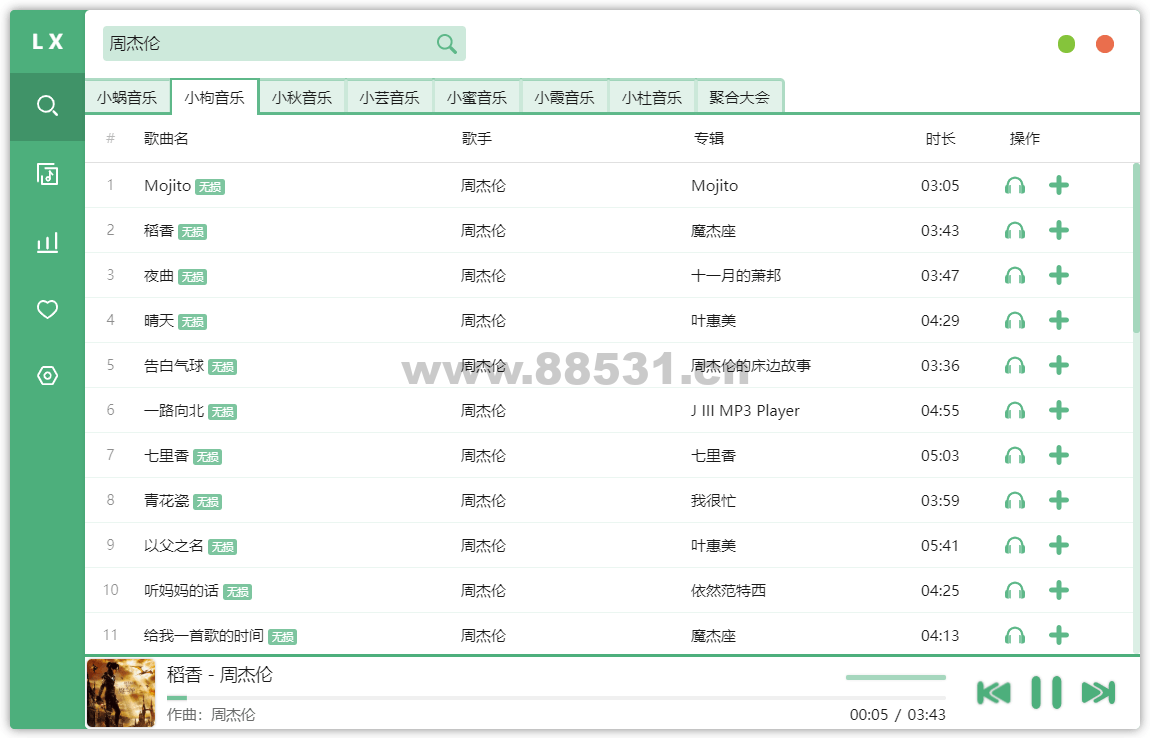This screenshot has width=1150, height=738.
Task: Add 夜曲 with plus icon
Action: tap(1058, 275)
